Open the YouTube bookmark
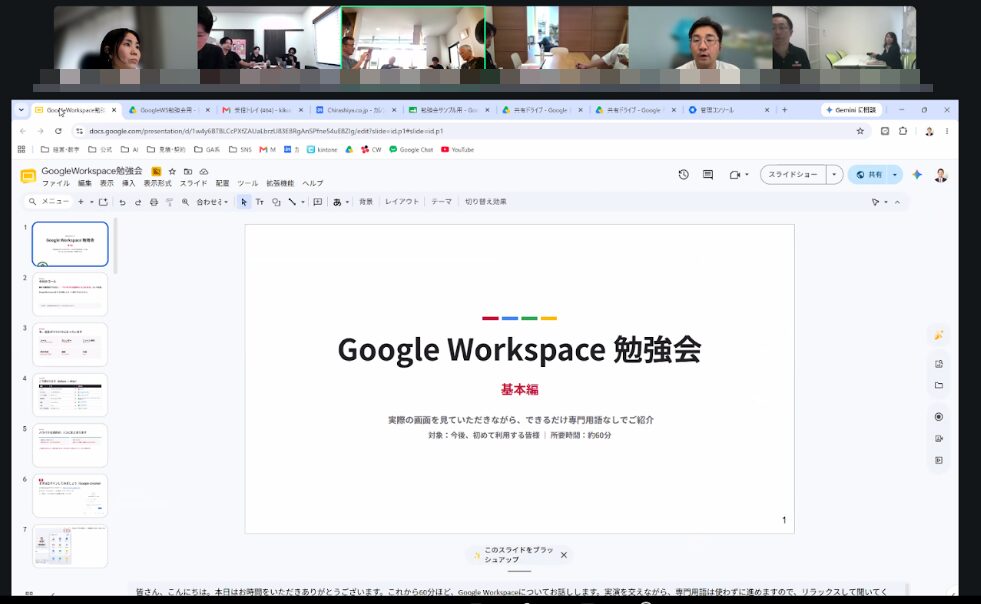 [x=457, y=150]
